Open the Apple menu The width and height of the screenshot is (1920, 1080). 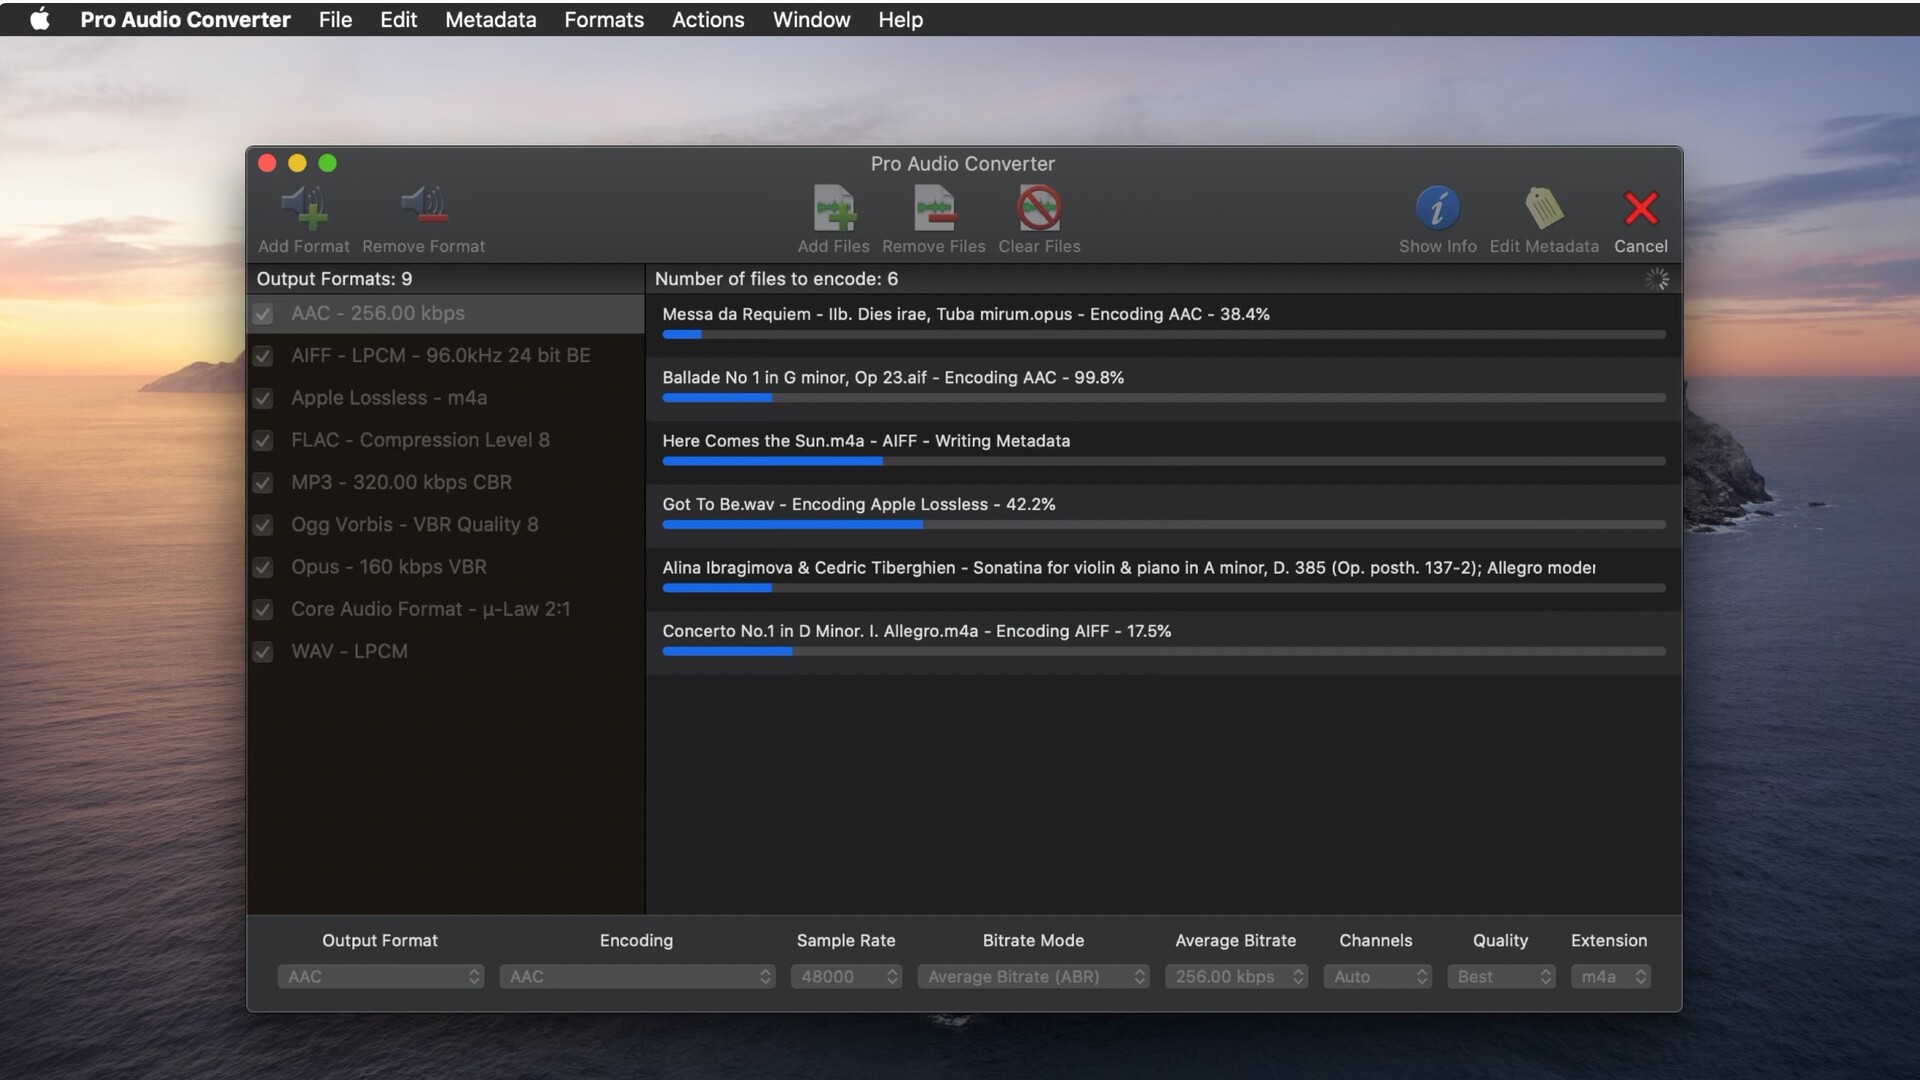(40, 19)
